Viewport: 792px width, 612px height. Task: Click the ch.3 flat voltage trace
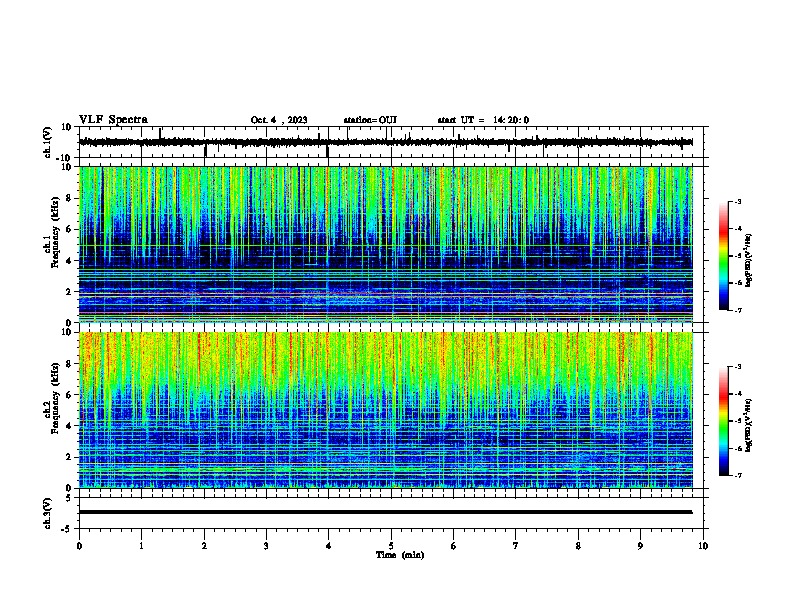[386, 512]
